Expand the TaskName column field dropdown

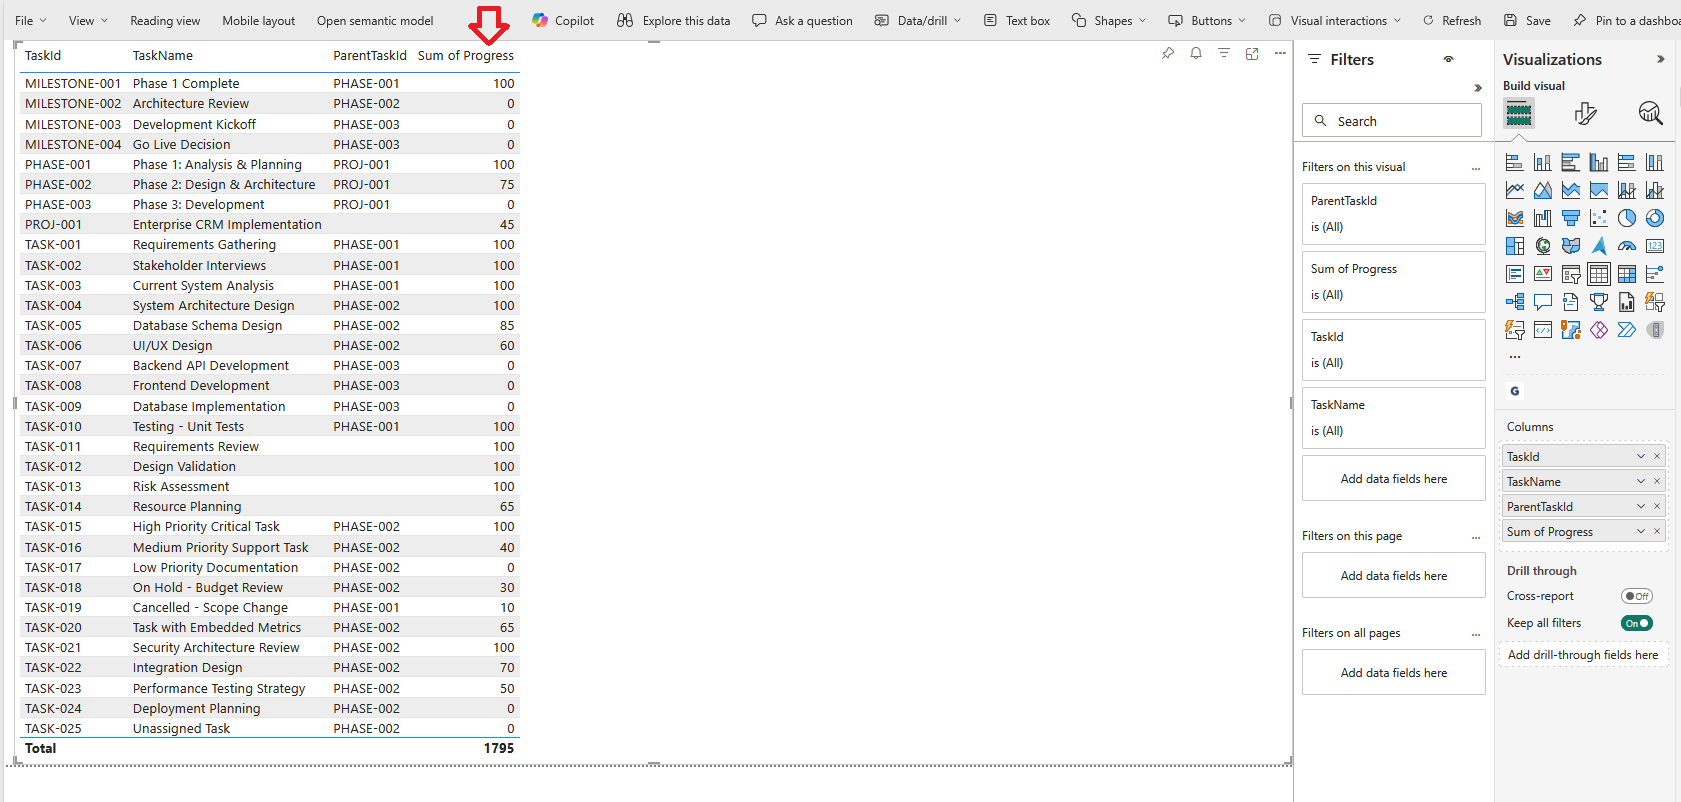pyautogui.click(x=1640, y=482)
